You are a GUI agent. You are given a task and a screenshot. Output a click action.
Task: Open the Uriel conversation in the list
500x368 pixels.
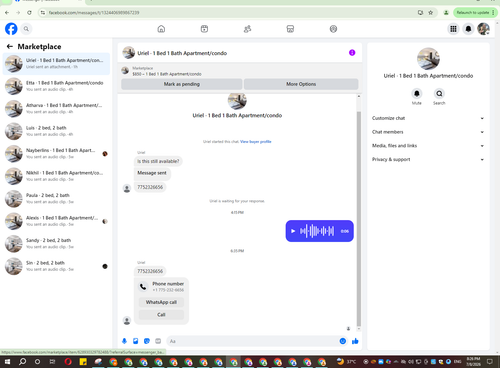tap(56, 64)
